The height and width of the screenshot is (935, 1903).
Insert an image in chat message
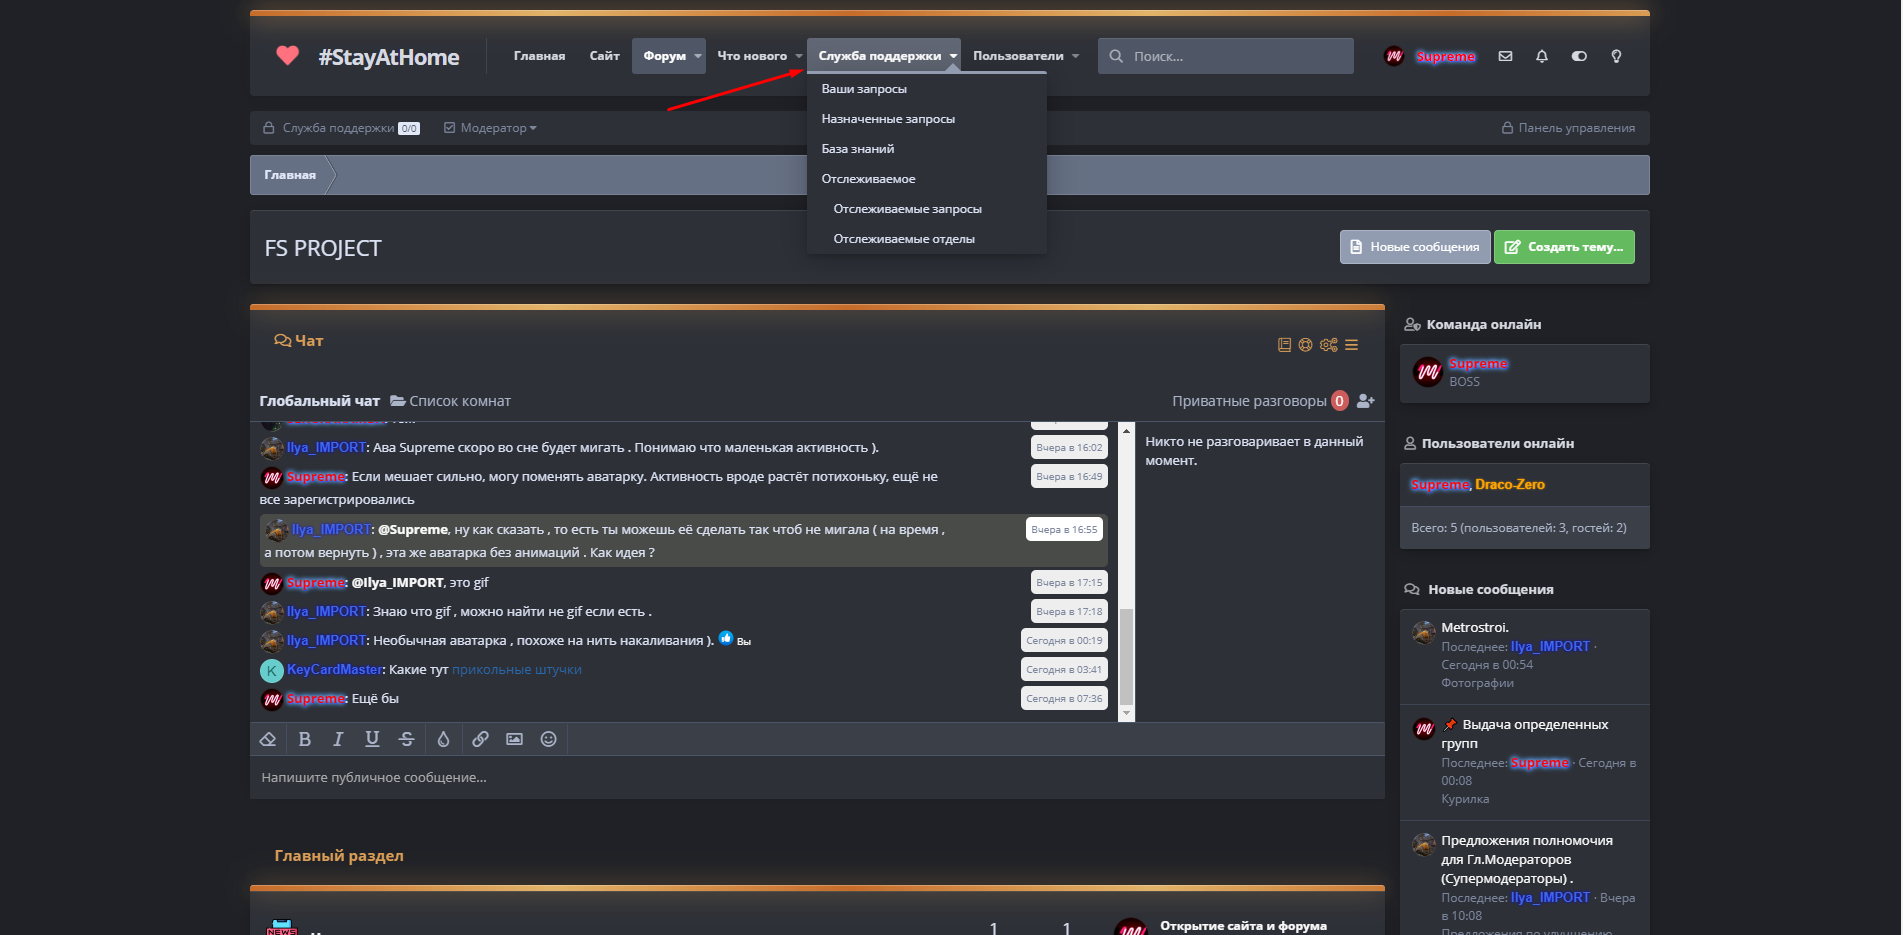point(514,739)
